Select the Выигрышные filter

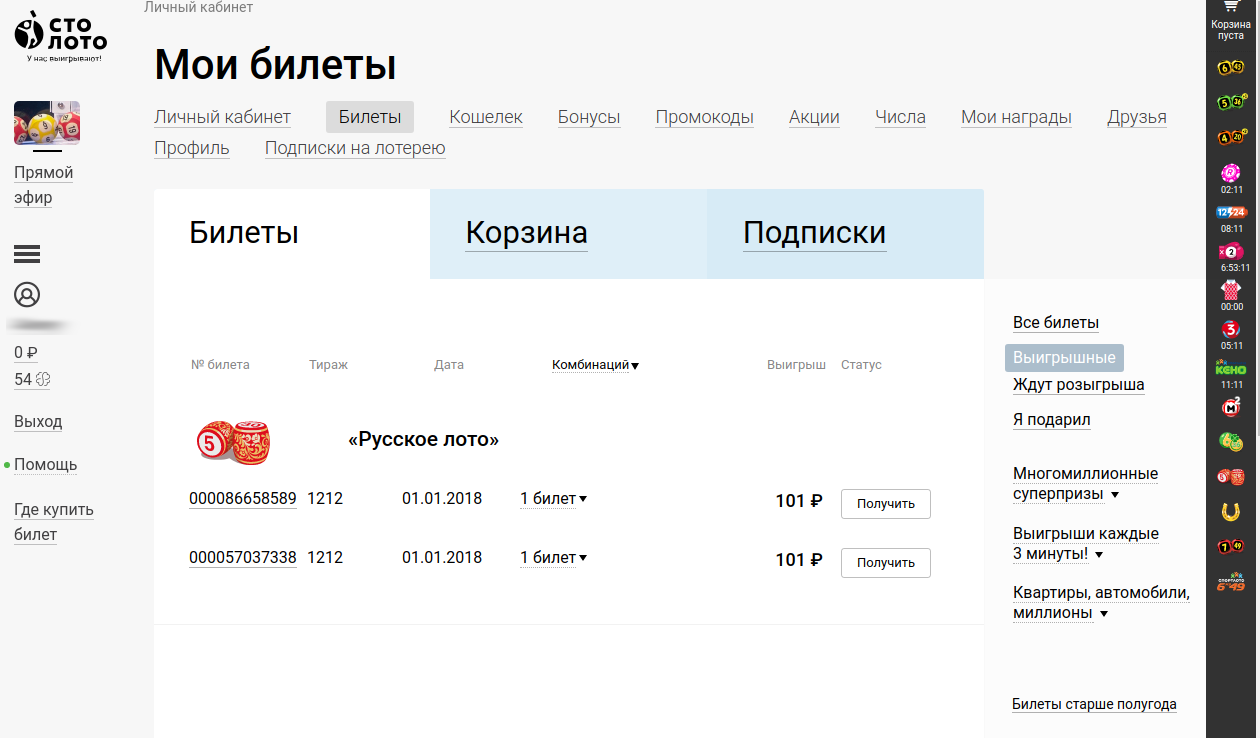tap(1064, 357)
